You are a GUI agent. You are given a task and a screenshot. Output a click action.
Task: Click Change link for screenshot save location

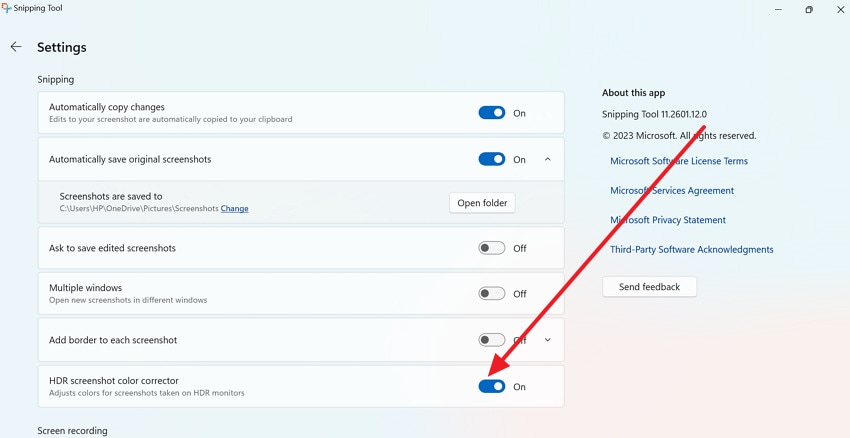[235, 208]
